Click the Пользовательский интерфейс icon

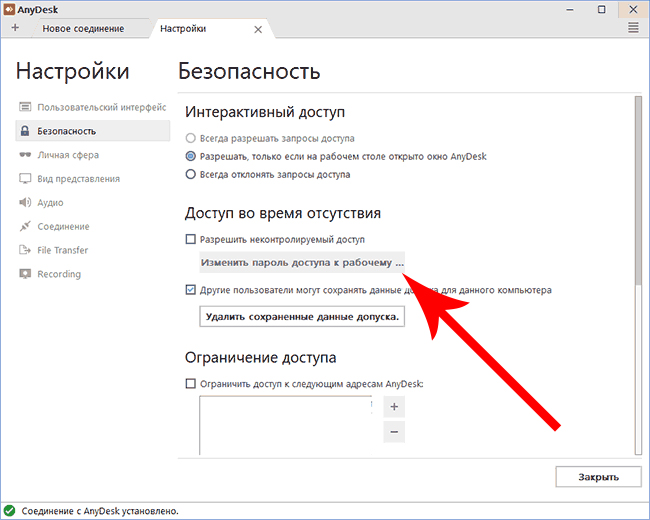(x=25, y=107)
